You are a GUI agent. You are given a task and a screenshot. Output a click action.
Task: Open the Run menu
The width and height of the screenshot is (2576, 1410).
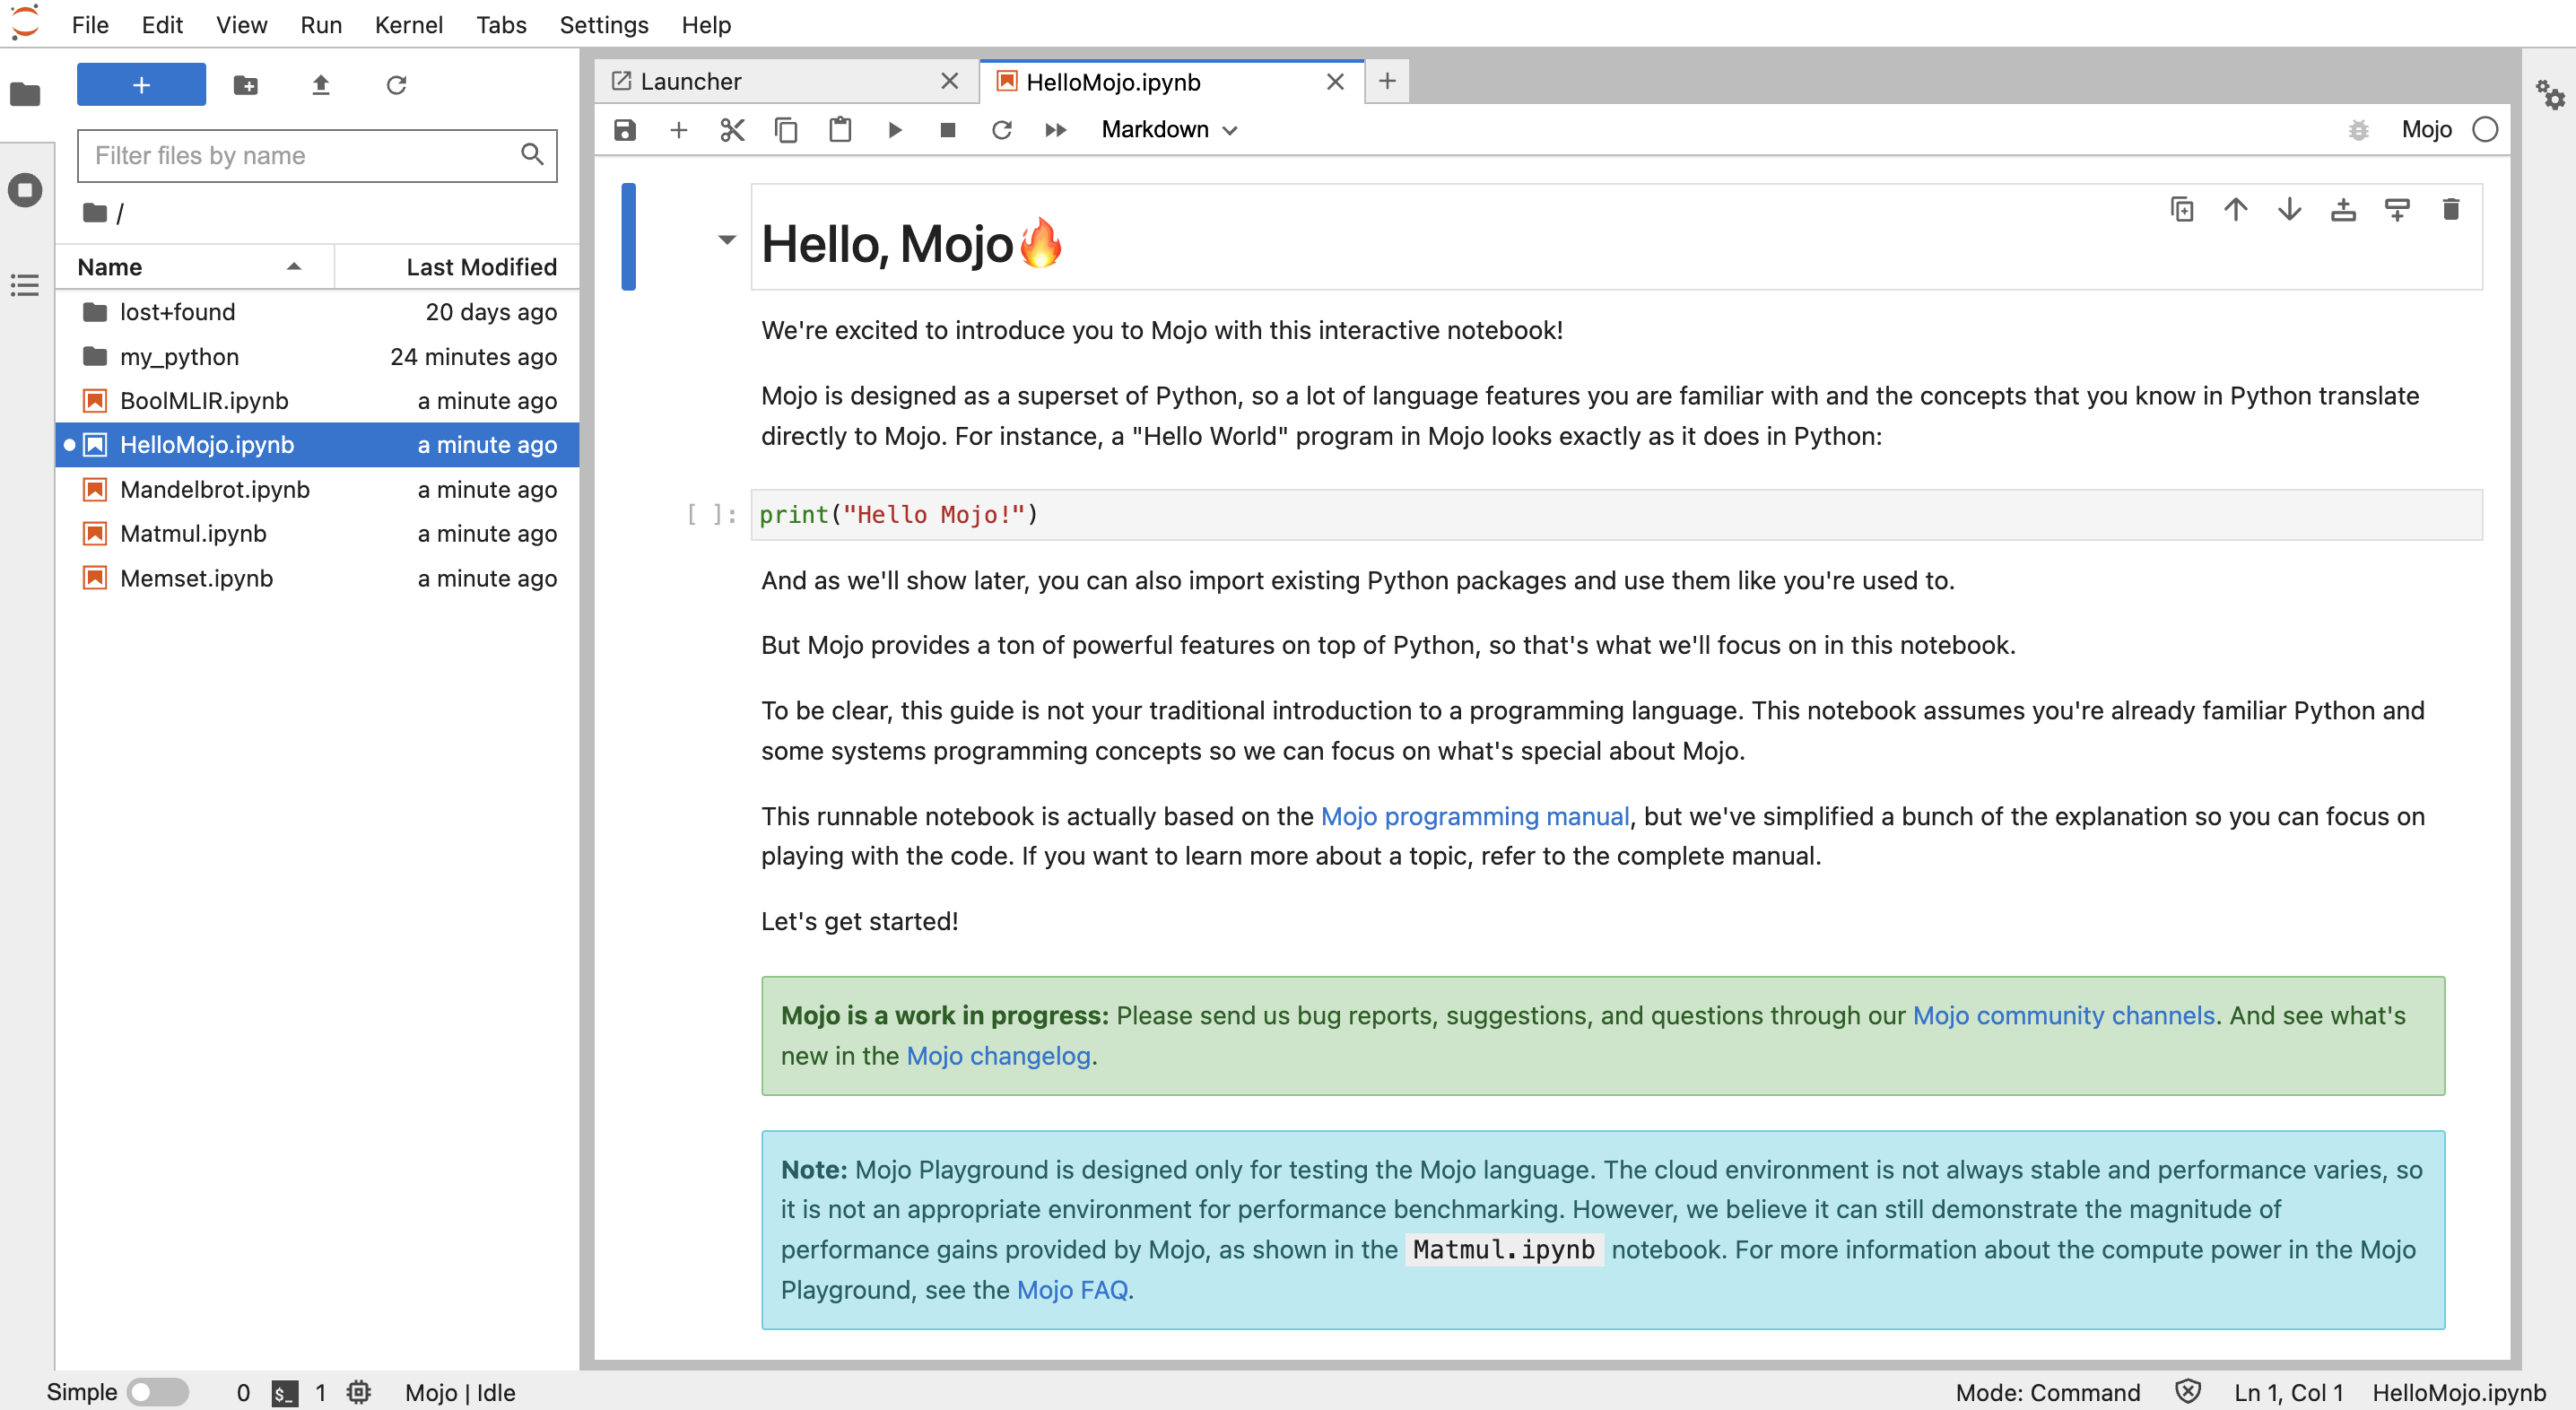pyautogui.click(x=321, y=24)
